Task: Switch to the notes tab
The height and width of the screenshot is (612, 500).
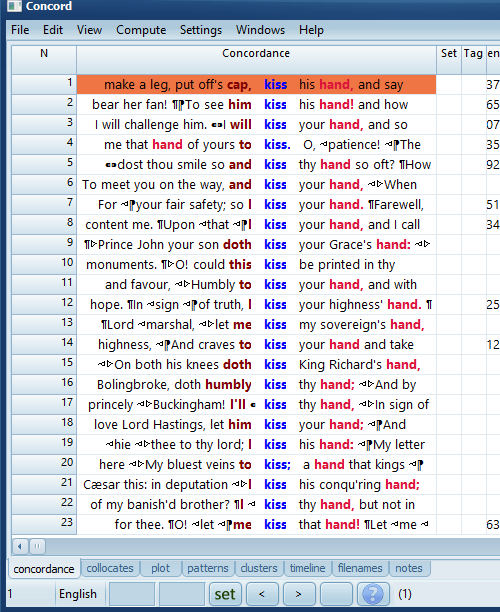Action: point(409,568)
